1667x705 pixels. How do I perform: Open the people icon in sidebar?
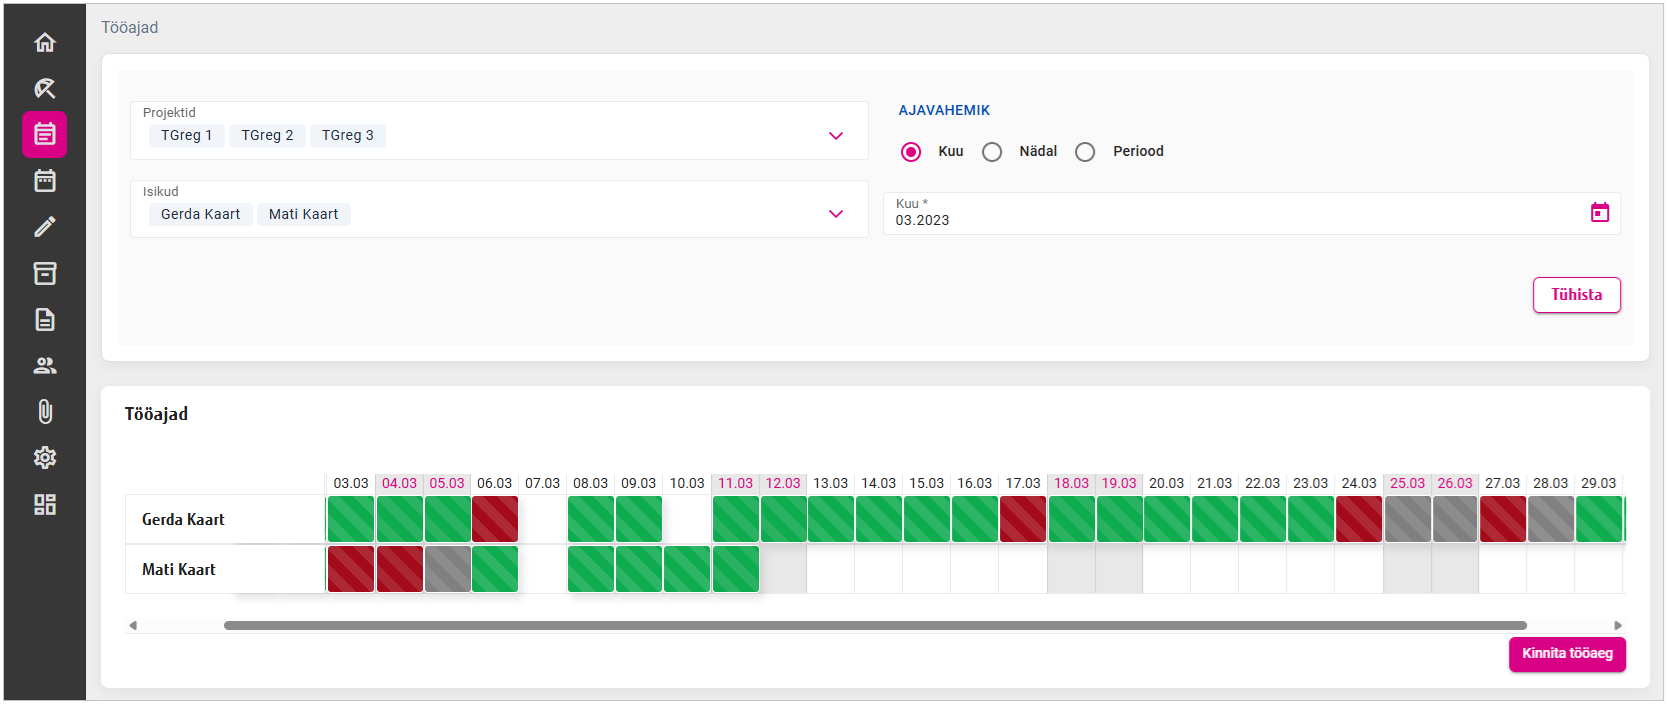pyautogui.click(x=45, y=366)
